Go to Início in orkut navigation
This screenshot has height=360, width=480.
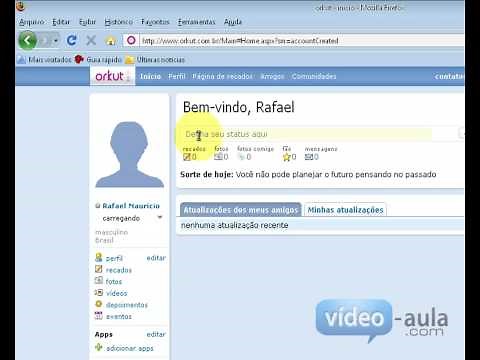coord(150,76)
